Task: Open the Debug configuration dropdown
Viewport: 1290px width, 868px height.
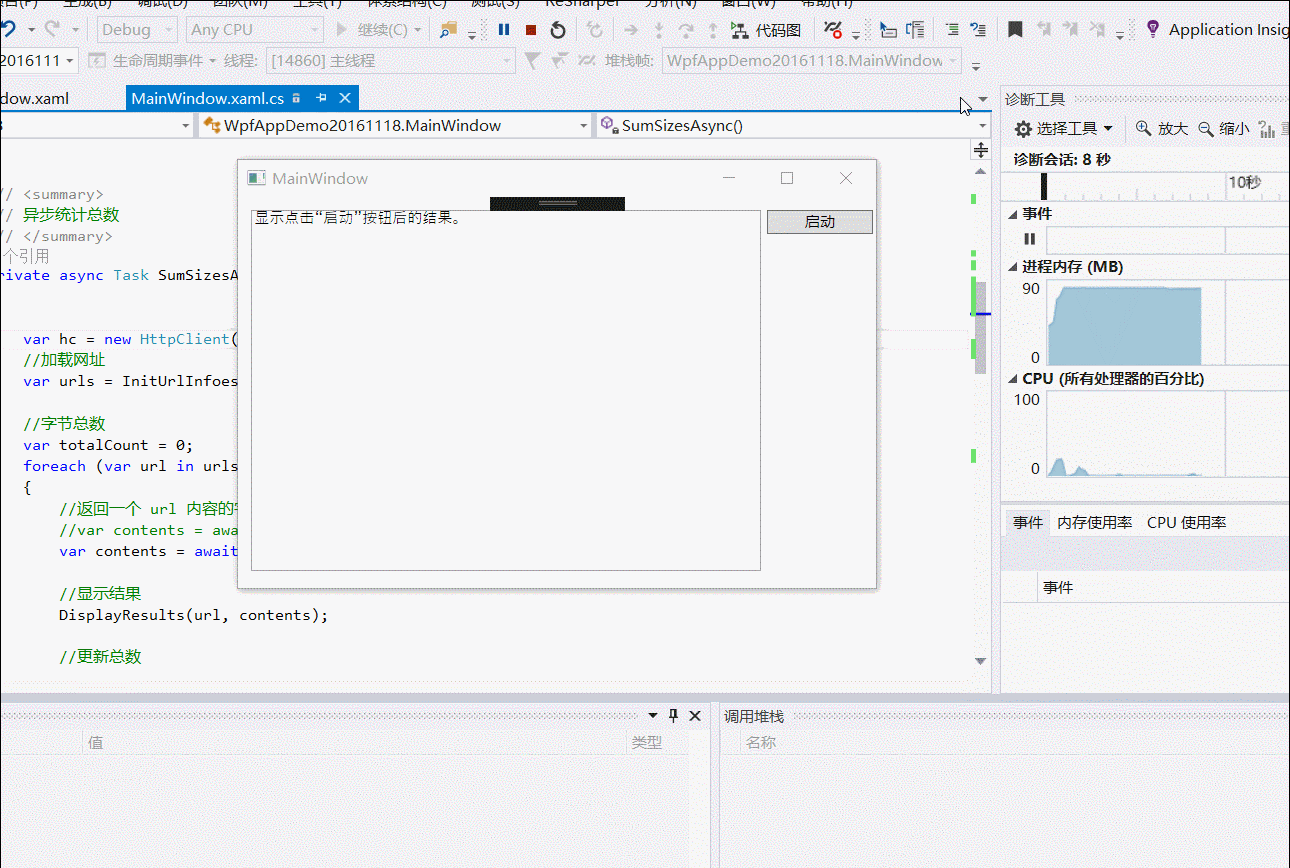Action: pos(138,30)
